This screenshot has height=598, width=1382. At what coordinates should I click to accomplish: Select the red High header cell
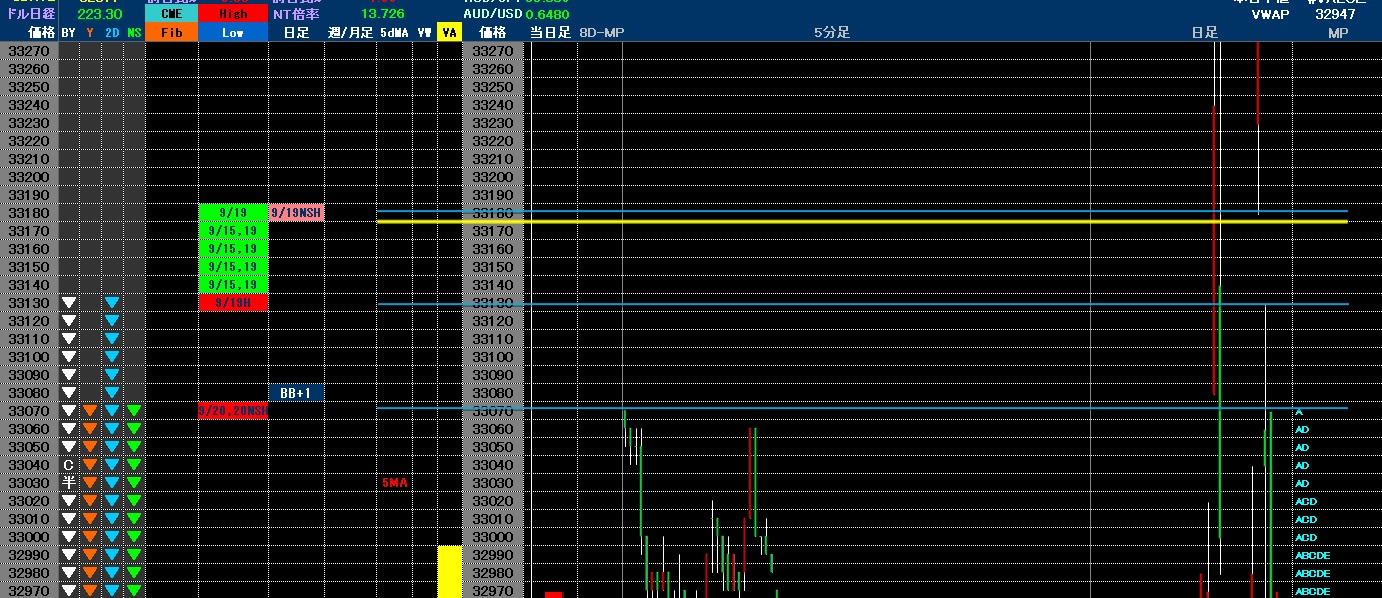[x=233, y=14]
